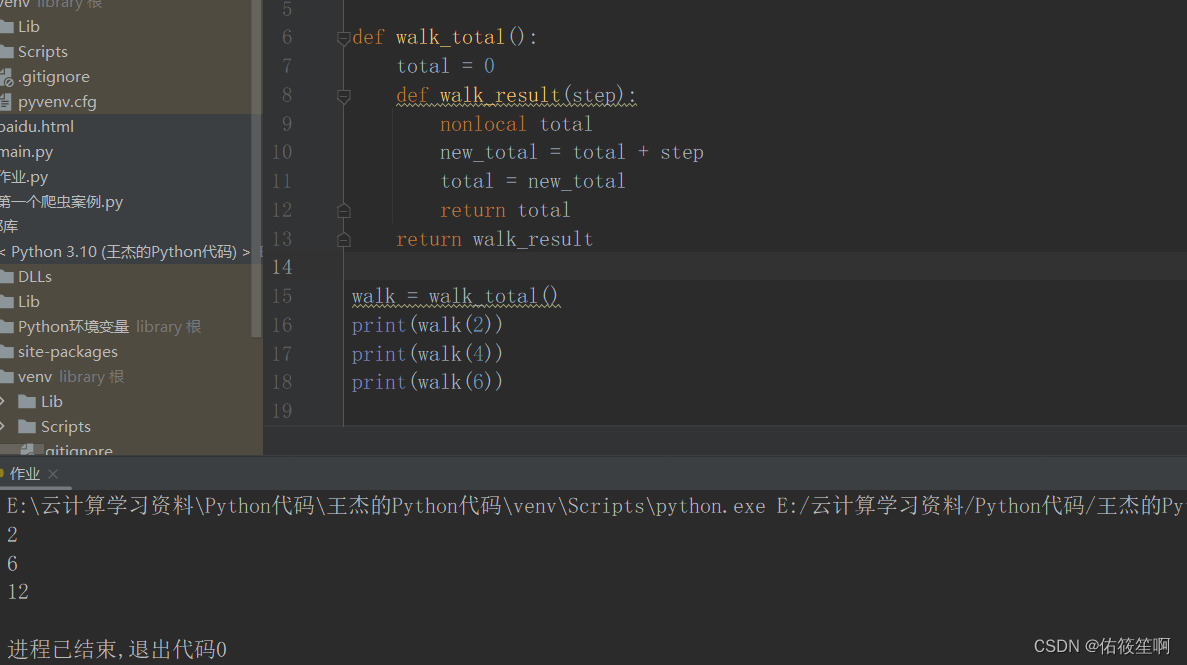Click the 'total = 0' line
1187x665 pixels.
tap(446, 67)
